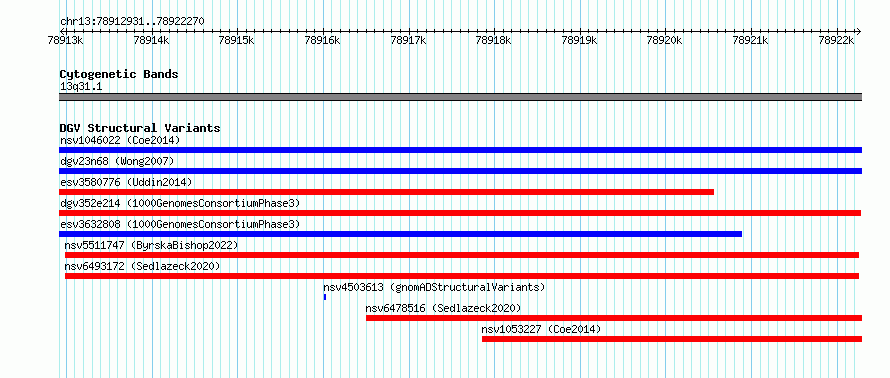Open the nsv5511747 (ByrskaBishop2022) label

click(x=151, y=245)
